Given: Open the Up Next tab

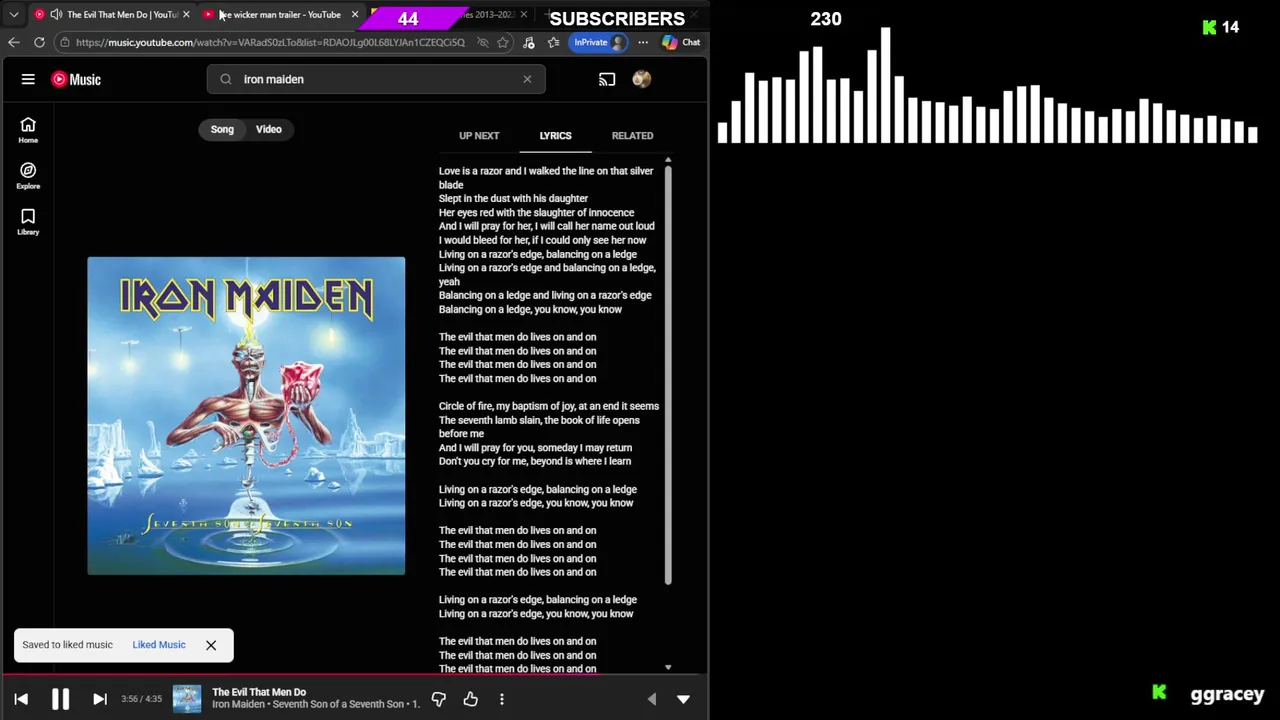Looking at the screenshot, I should (479, 136).
